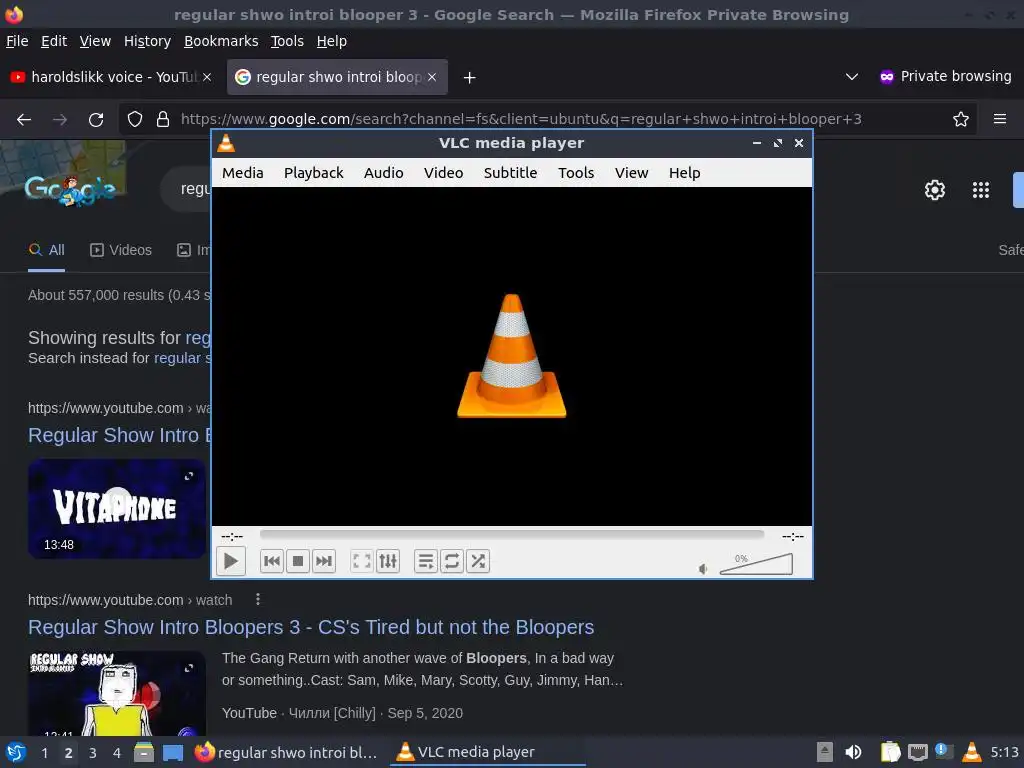The width and height of the screenshot is (1024, 768).
Task: Click VLC elapsed time label
Action: [x=232, y=537]
